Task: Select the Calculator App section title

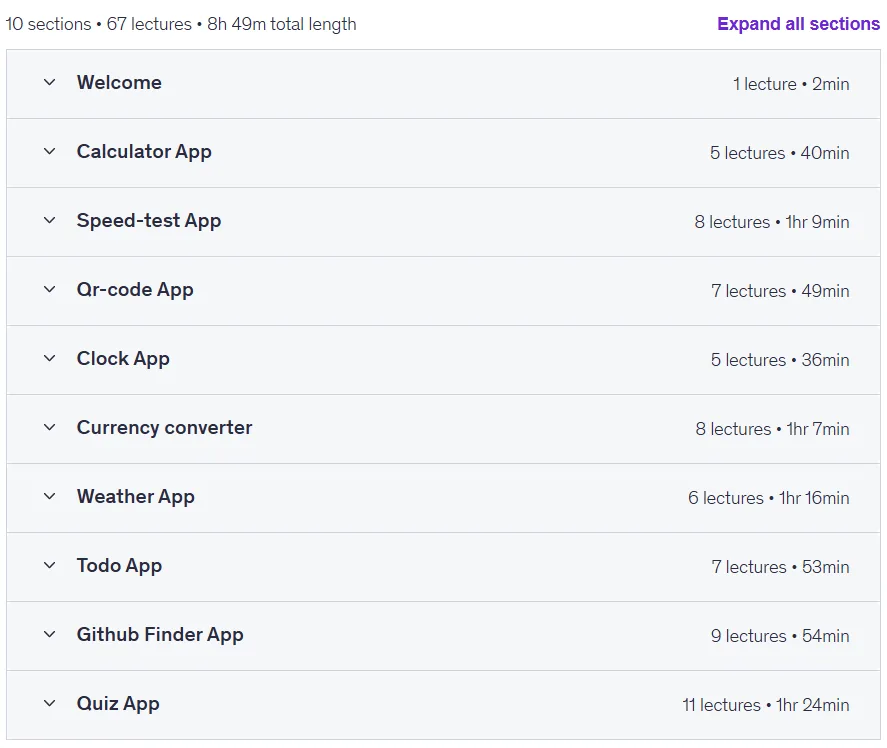Action: (x=144, y=152)
